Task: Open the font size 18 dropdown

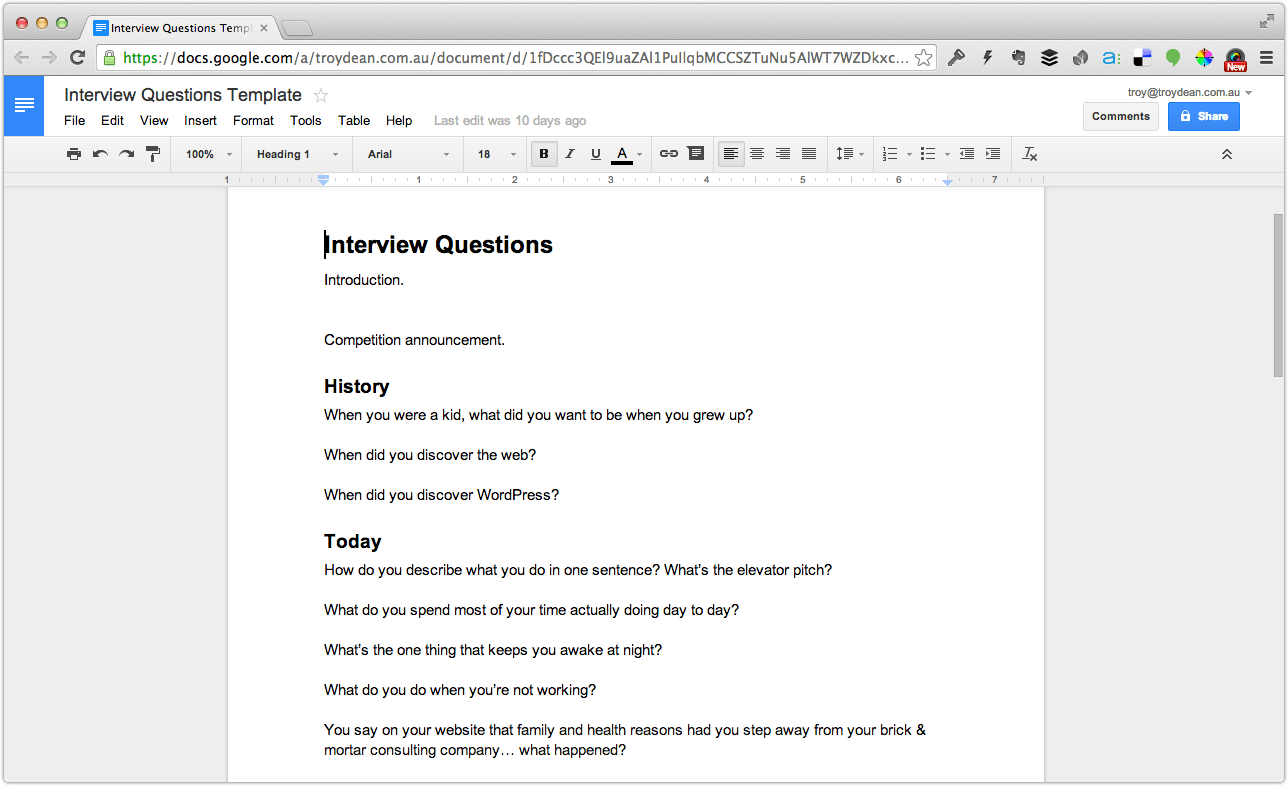Action: (496, 154)
